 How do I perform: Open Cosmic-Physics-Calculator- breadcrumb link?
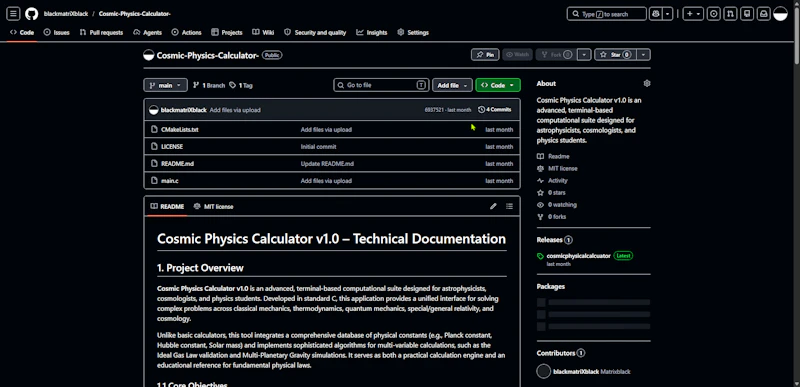click(135, 14)
